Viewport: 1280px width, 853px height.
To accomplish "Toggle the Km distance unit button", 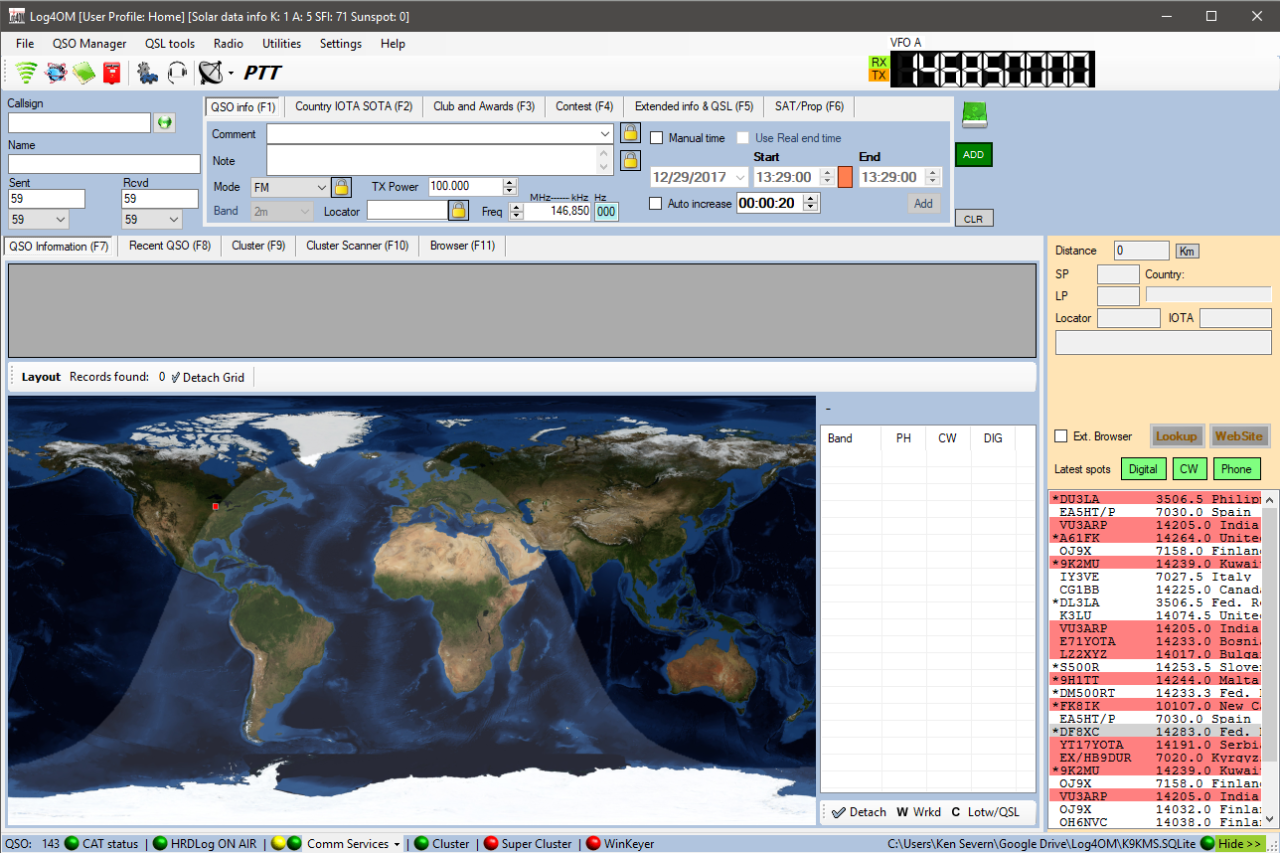I will [1187, 251].
